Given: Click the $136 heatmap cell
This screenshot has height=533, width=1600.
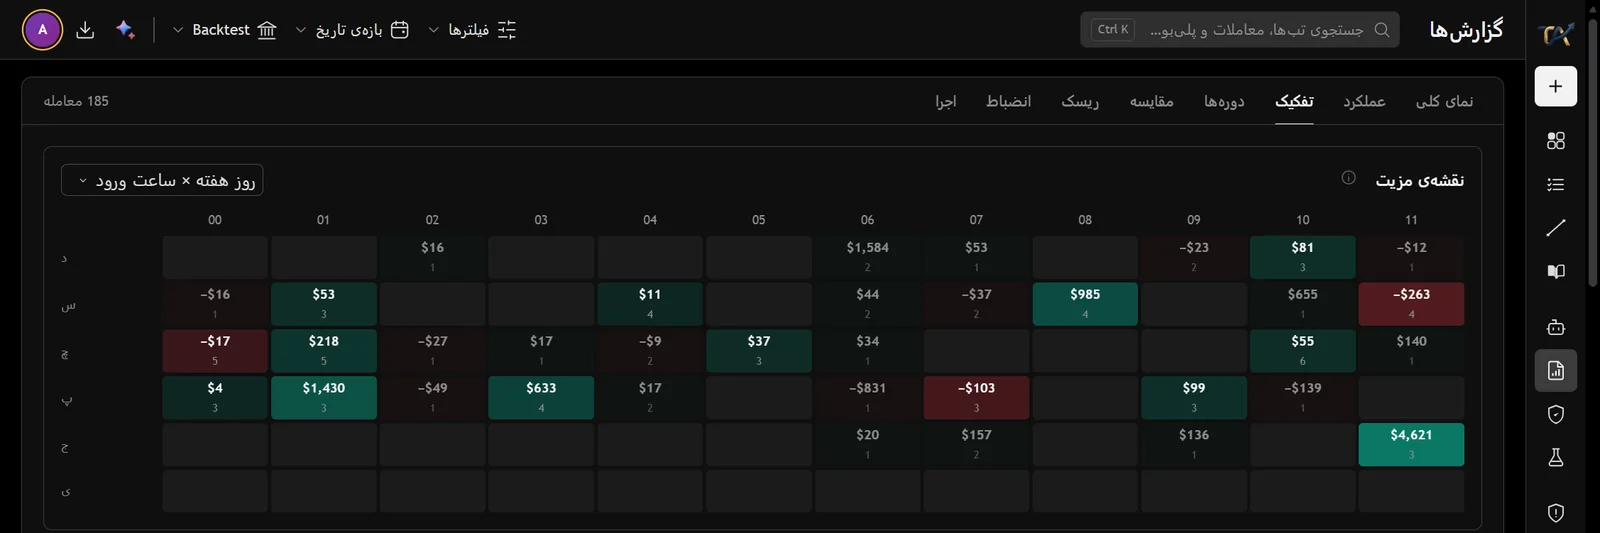Looking at the screenshot, I should [1194, 445].
